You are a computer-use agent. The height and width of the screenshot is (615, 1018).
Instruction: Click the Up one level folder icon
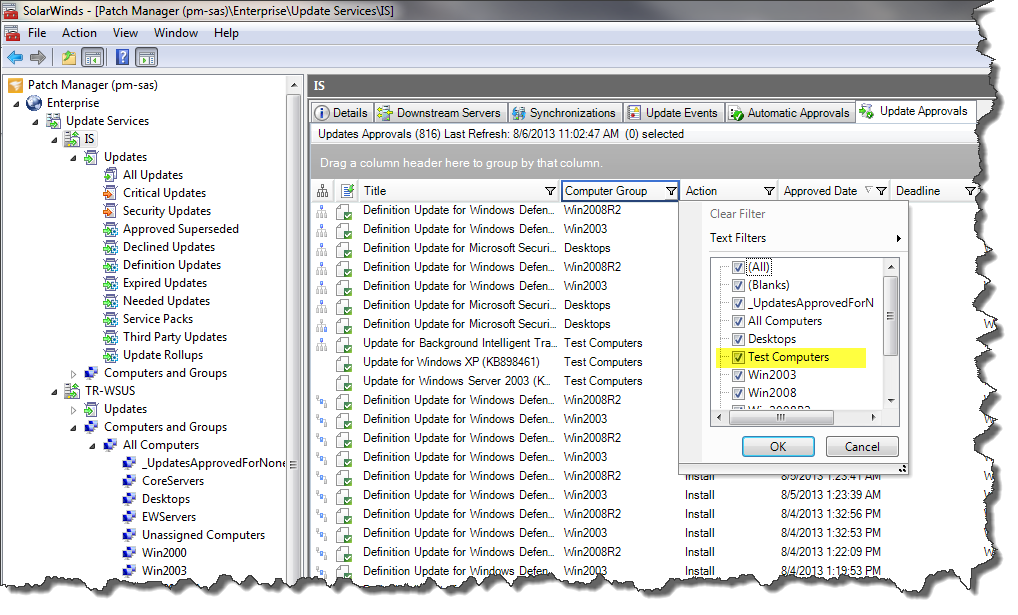coord(69,58)
